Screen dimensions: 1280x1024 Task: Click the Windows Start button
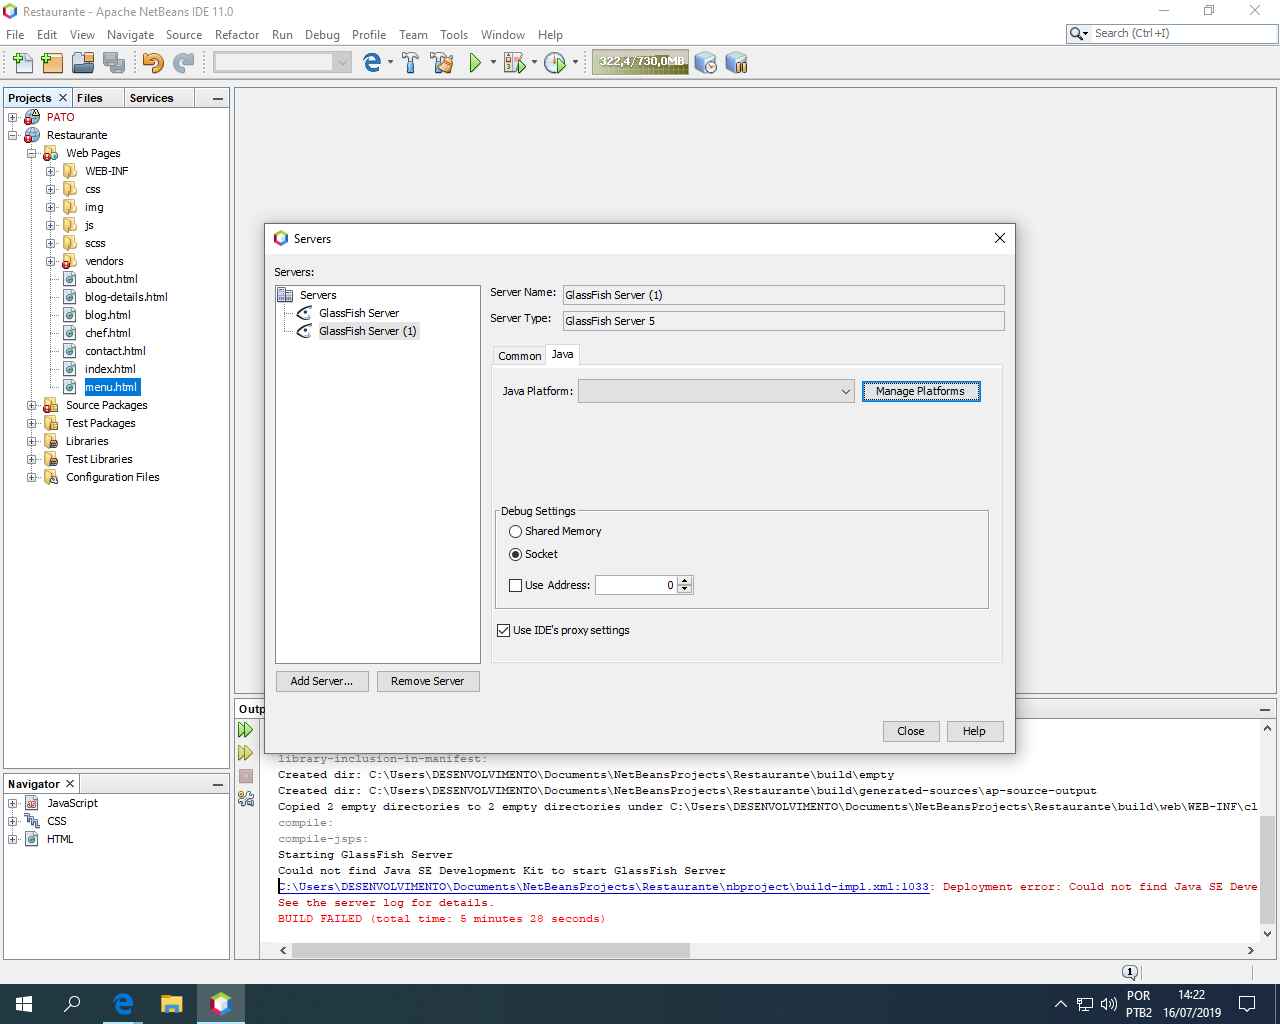point(24,1004)
